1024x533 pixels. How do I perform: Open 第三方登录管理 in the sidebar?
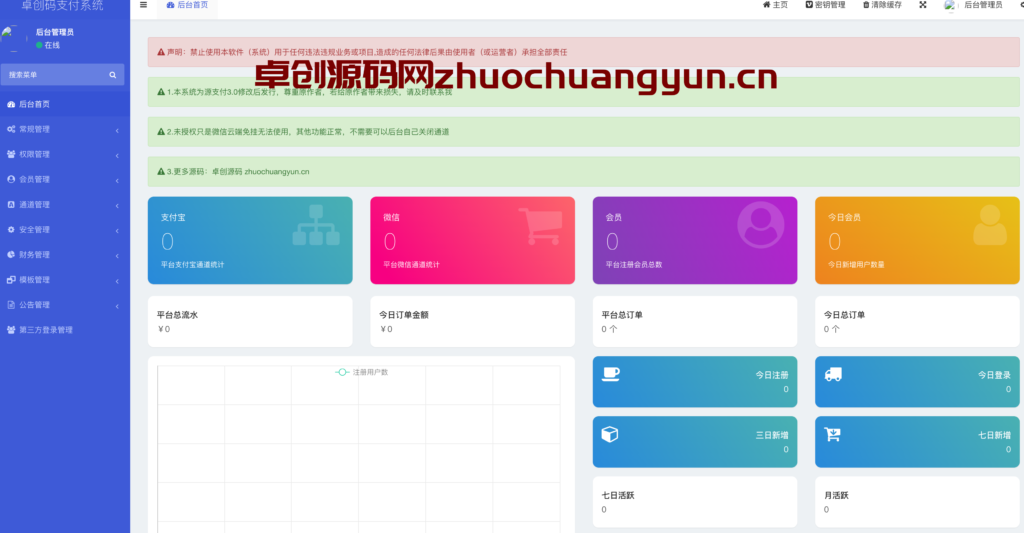[x=65, y=330]
